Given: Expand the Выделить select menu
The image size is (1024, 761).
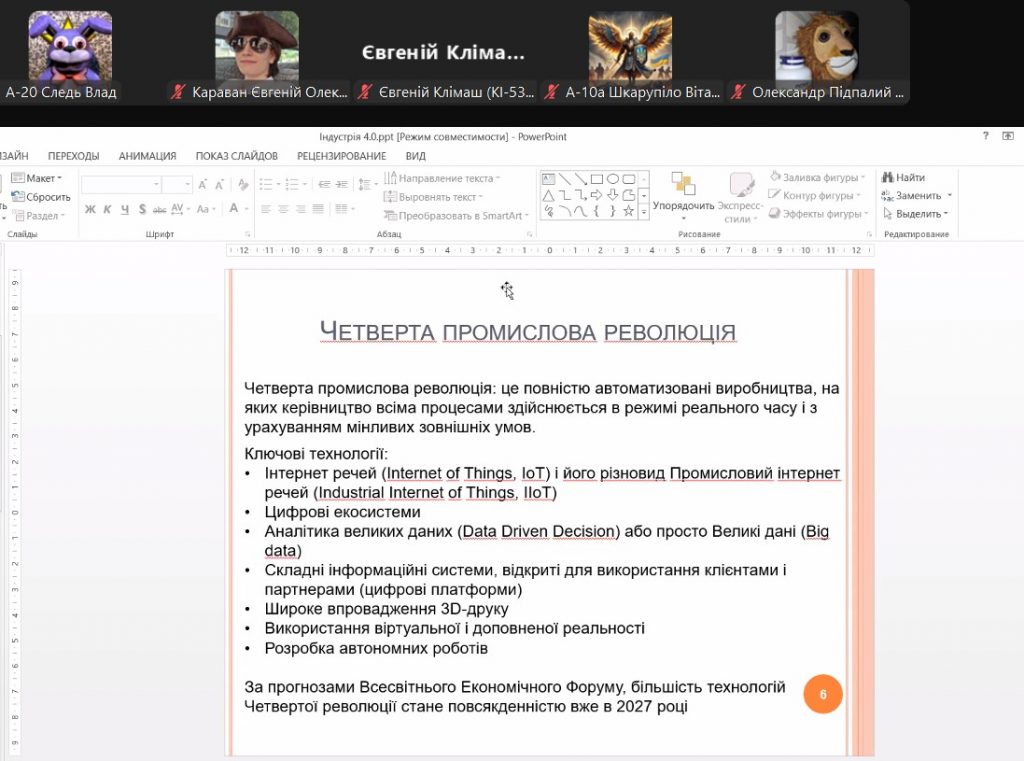Looking at the screenshot, I should point(916,214).
